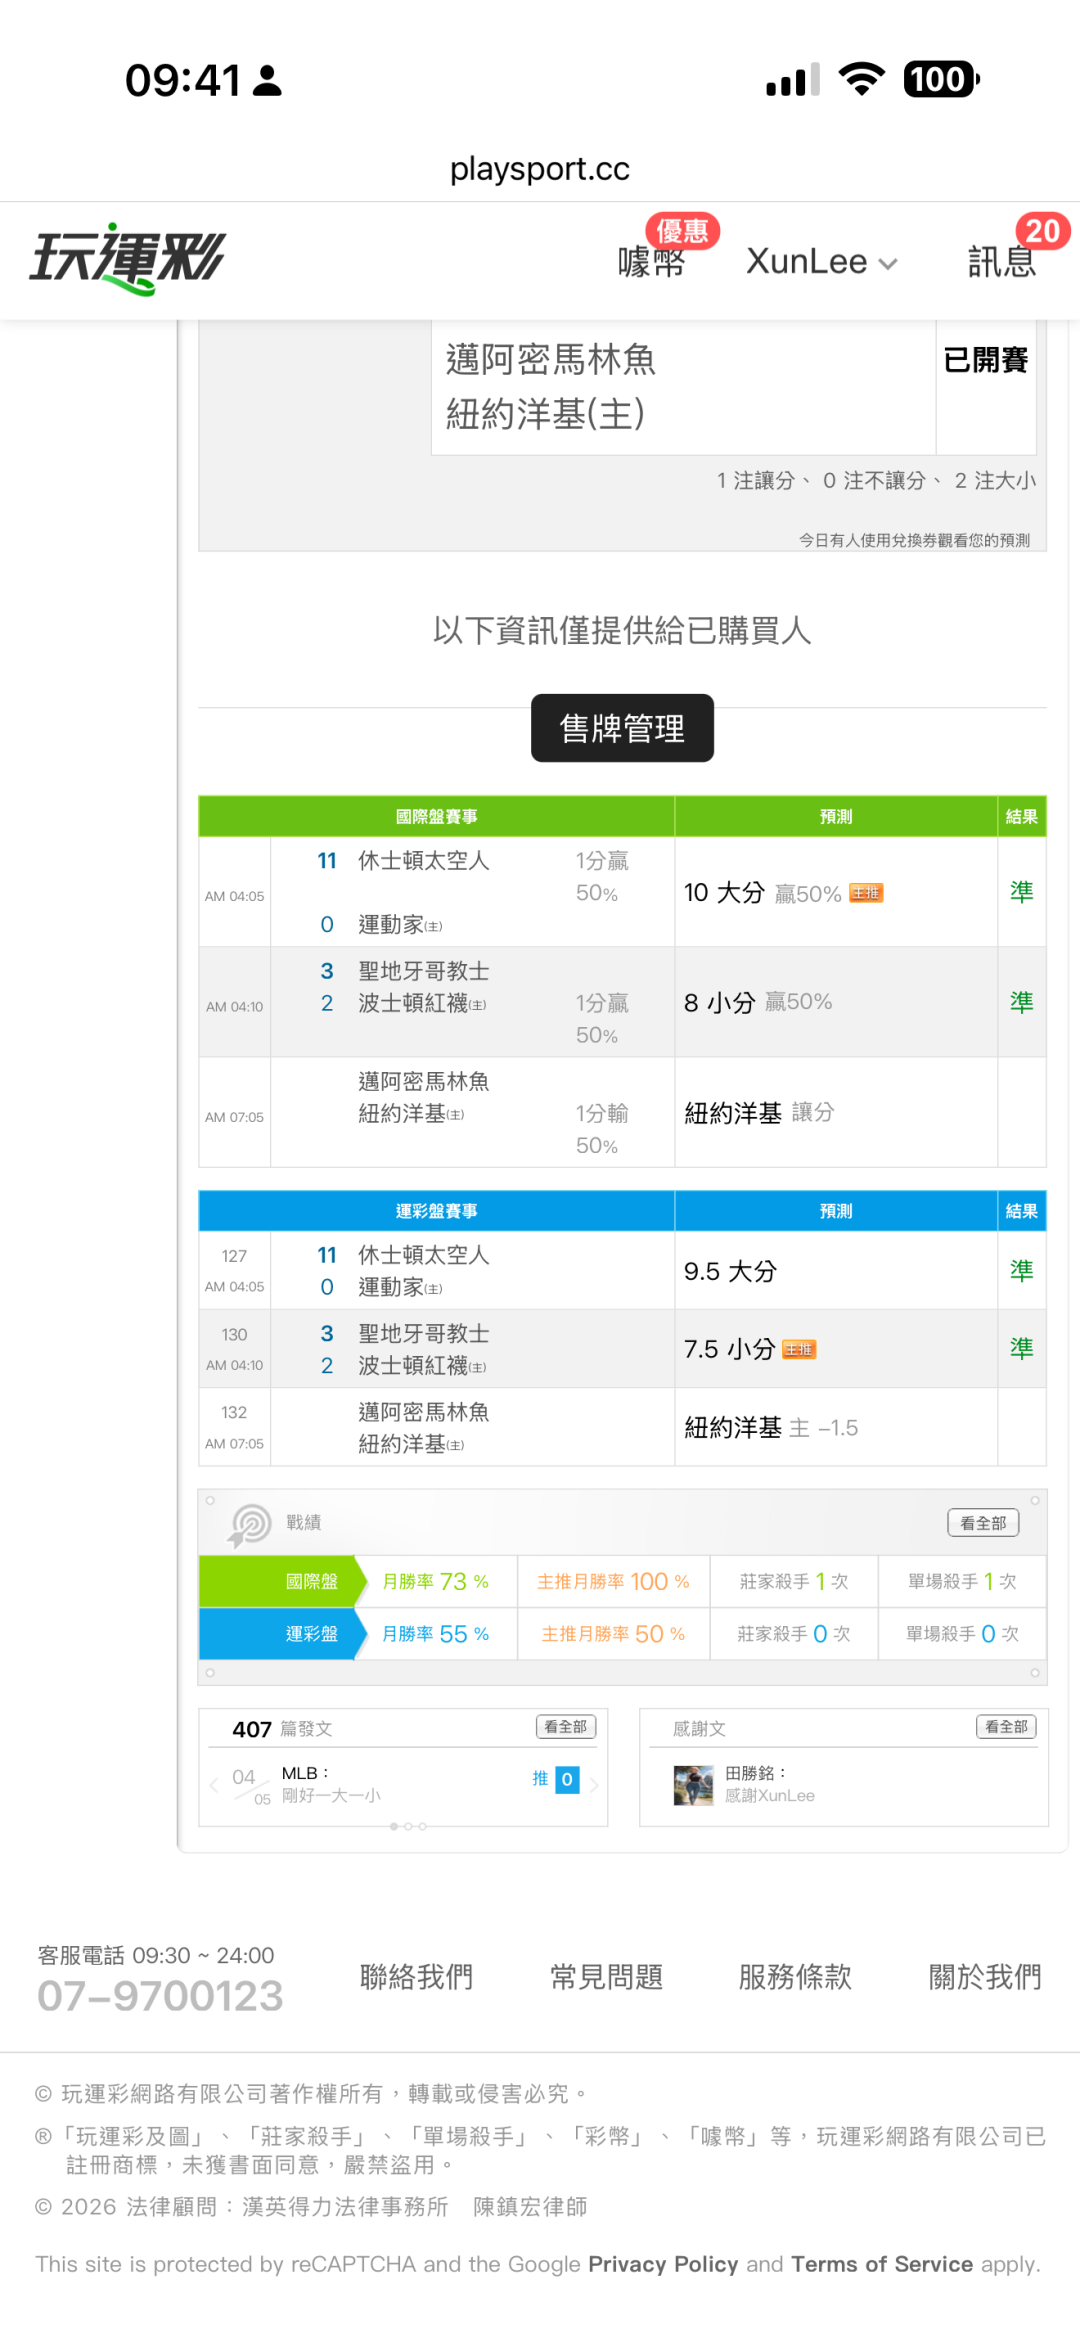The image size is (1080, 2347).
Task: Open 訊息 with 20 notifications
Action: click(1001, 261)
